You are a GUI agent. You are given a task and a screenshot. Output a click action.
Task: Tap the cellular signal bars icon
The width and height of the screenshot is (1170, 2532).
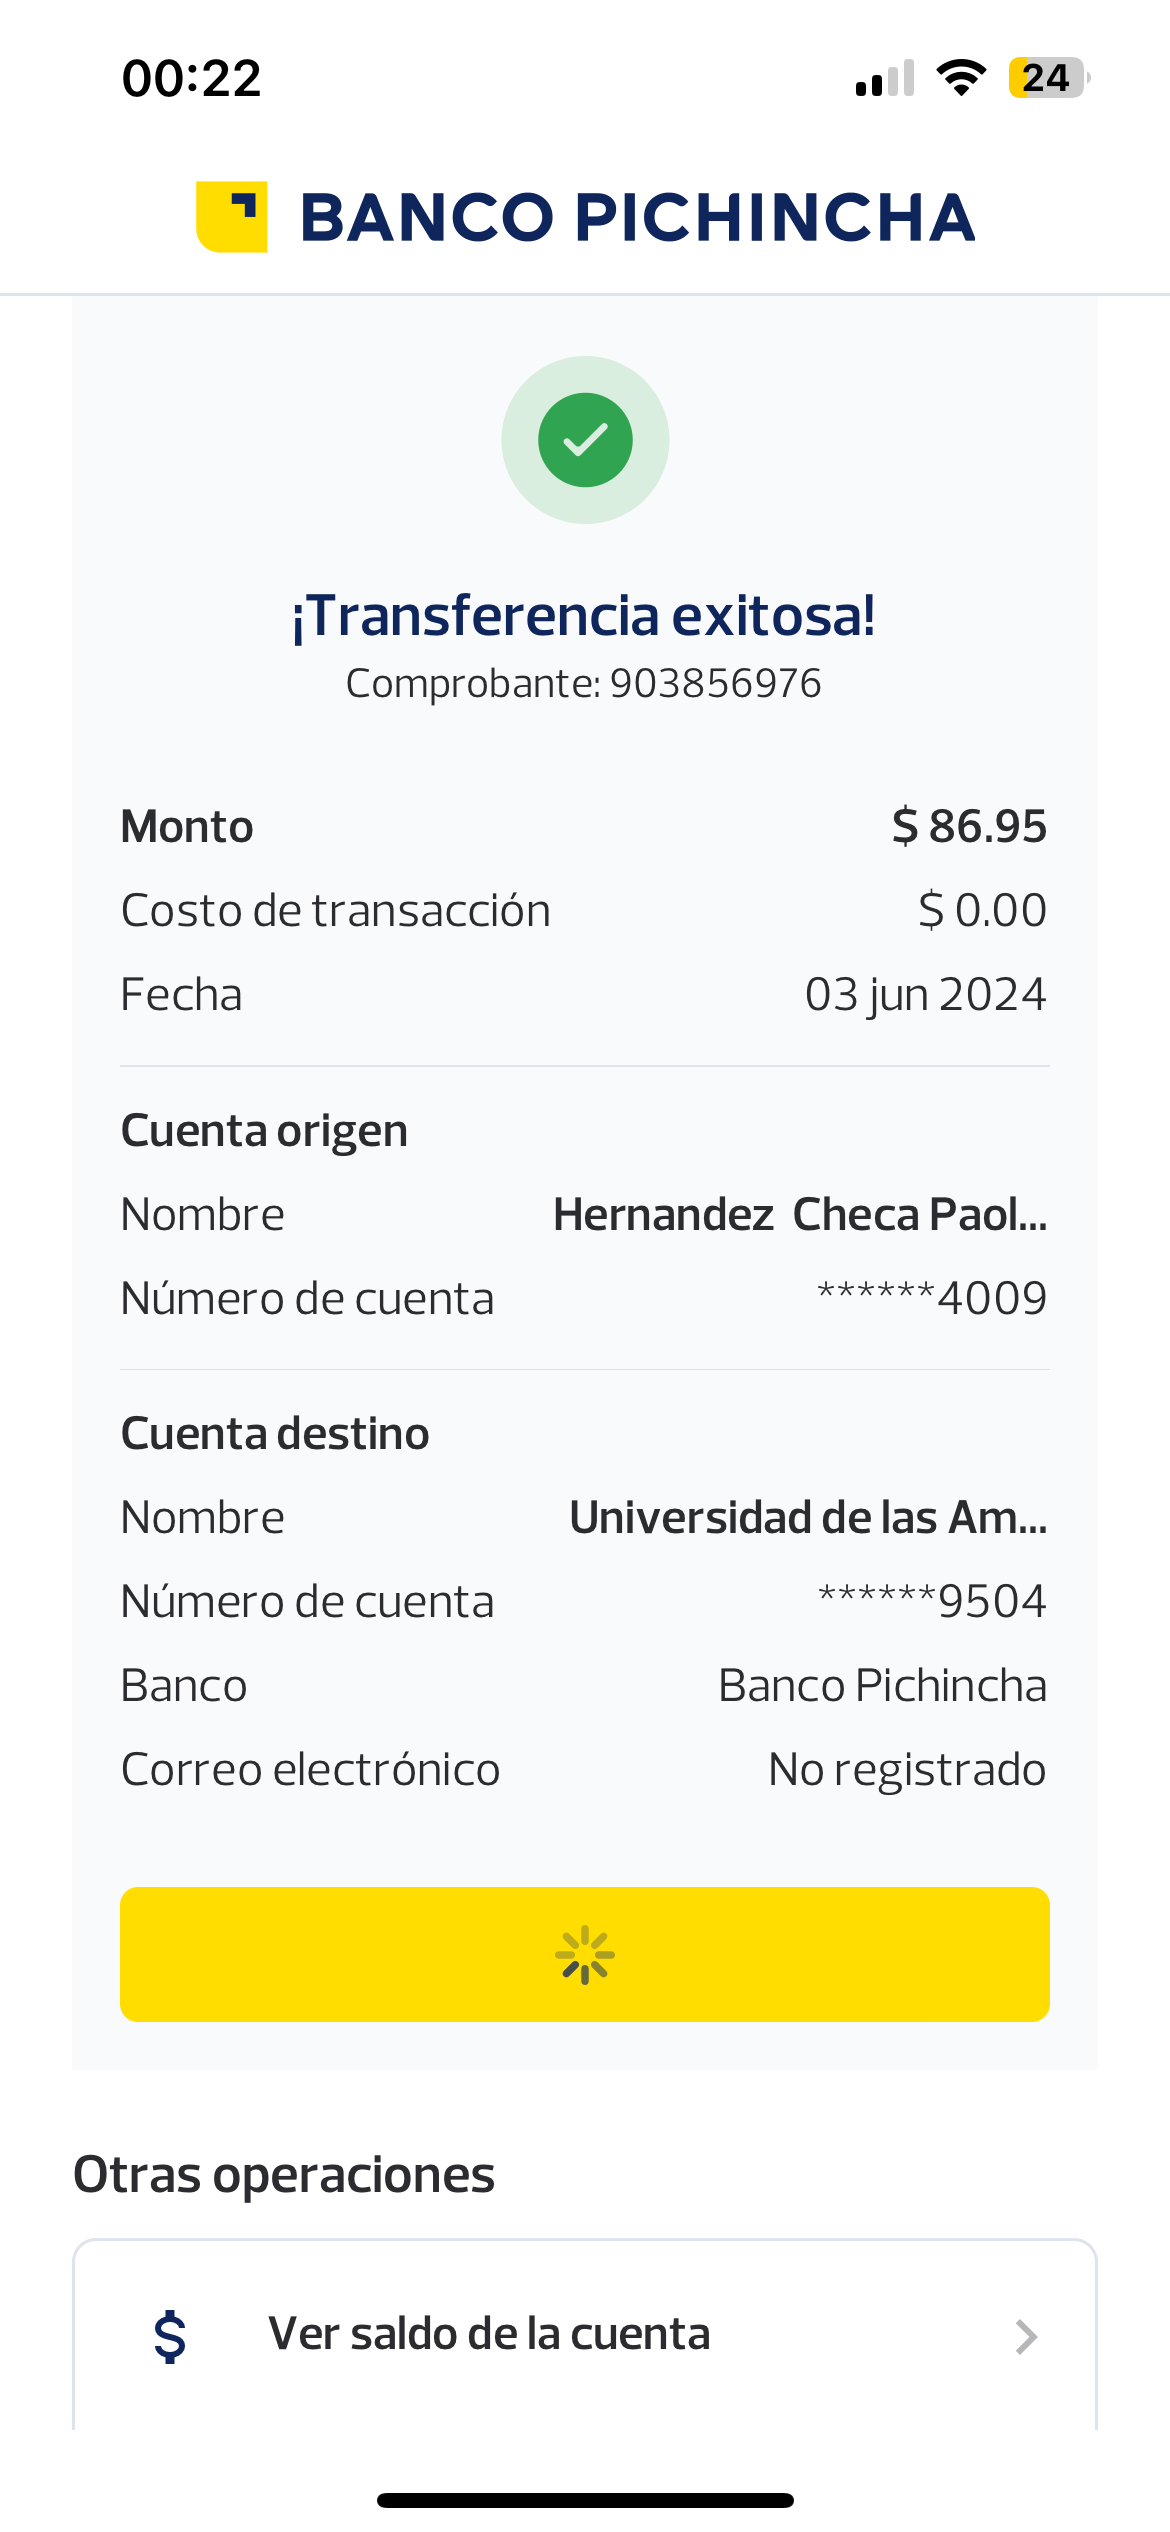[885, 79]
